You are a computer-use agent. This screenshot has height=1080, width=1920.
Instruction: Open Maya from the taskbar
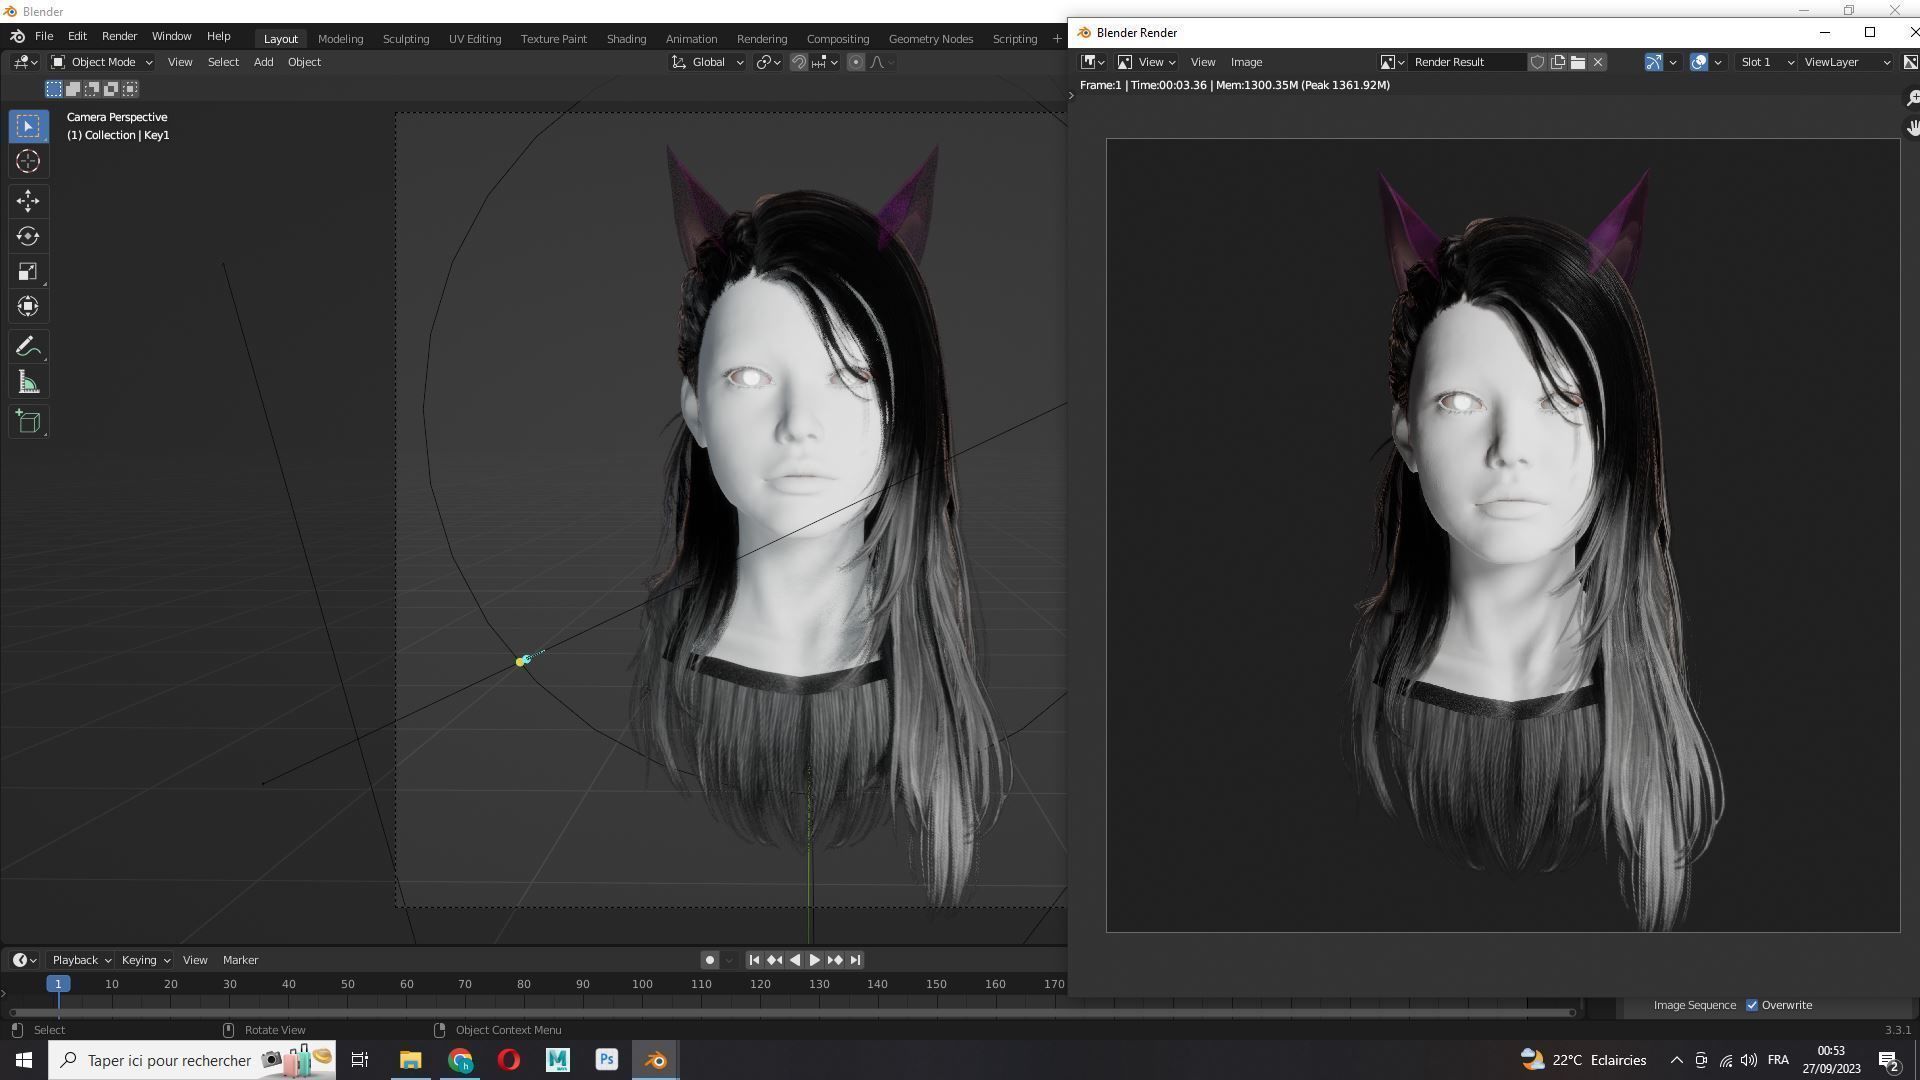[557, 1060]
